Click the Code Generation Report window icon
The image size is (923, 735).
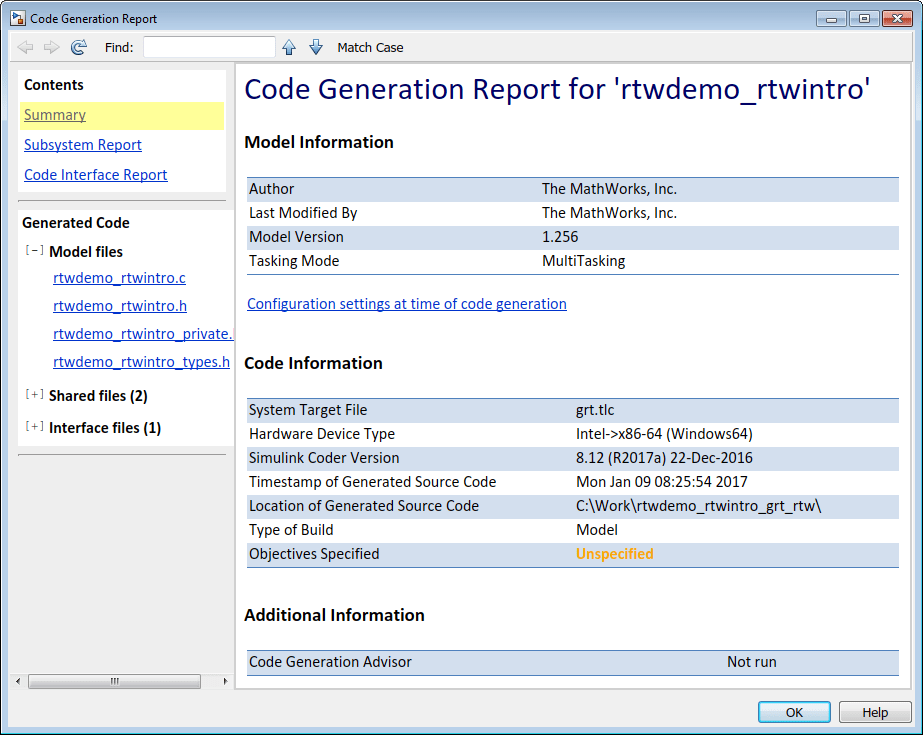pyautogui.click(x=17, y=18)
